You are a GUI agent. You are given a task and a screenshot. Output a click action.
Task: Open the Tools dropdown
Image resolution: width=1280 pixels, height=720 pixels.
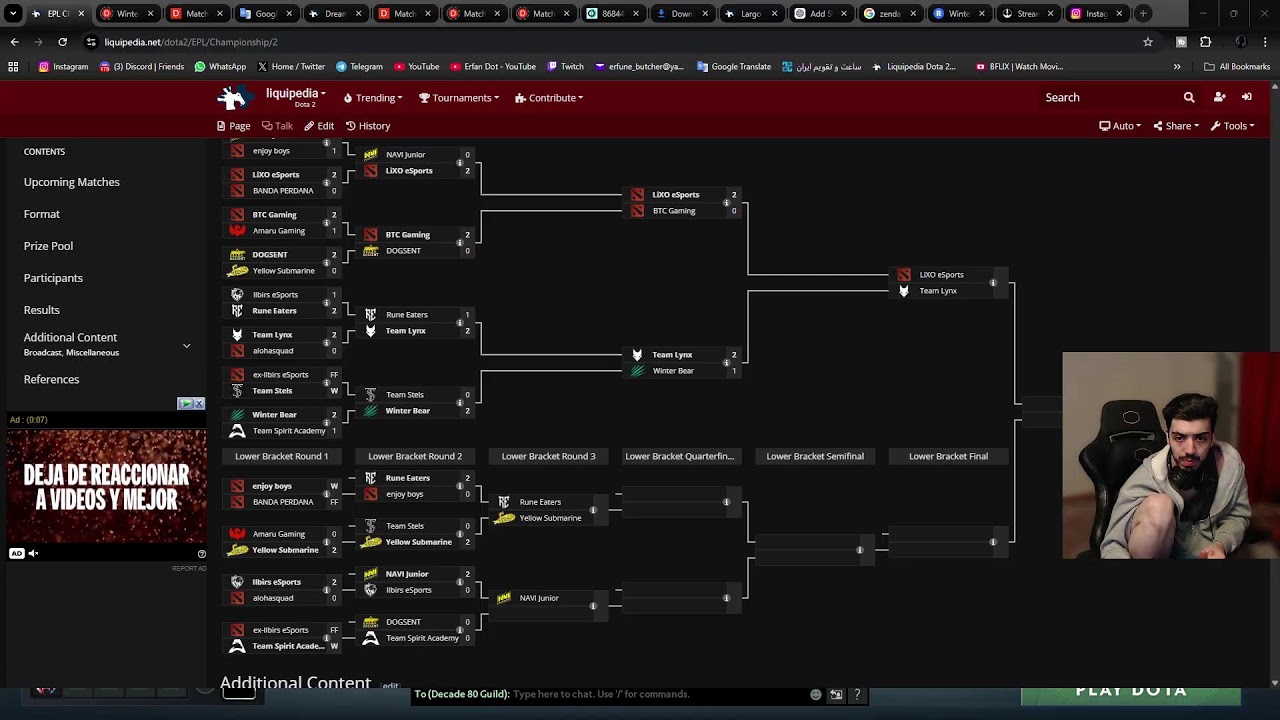tap(1232, 126)
